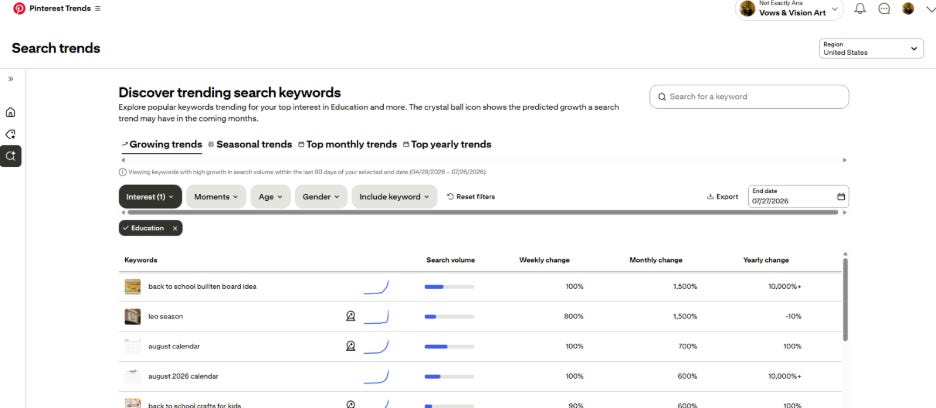
Task: Click thumbnail for leo season
Action: click(133, 317)
